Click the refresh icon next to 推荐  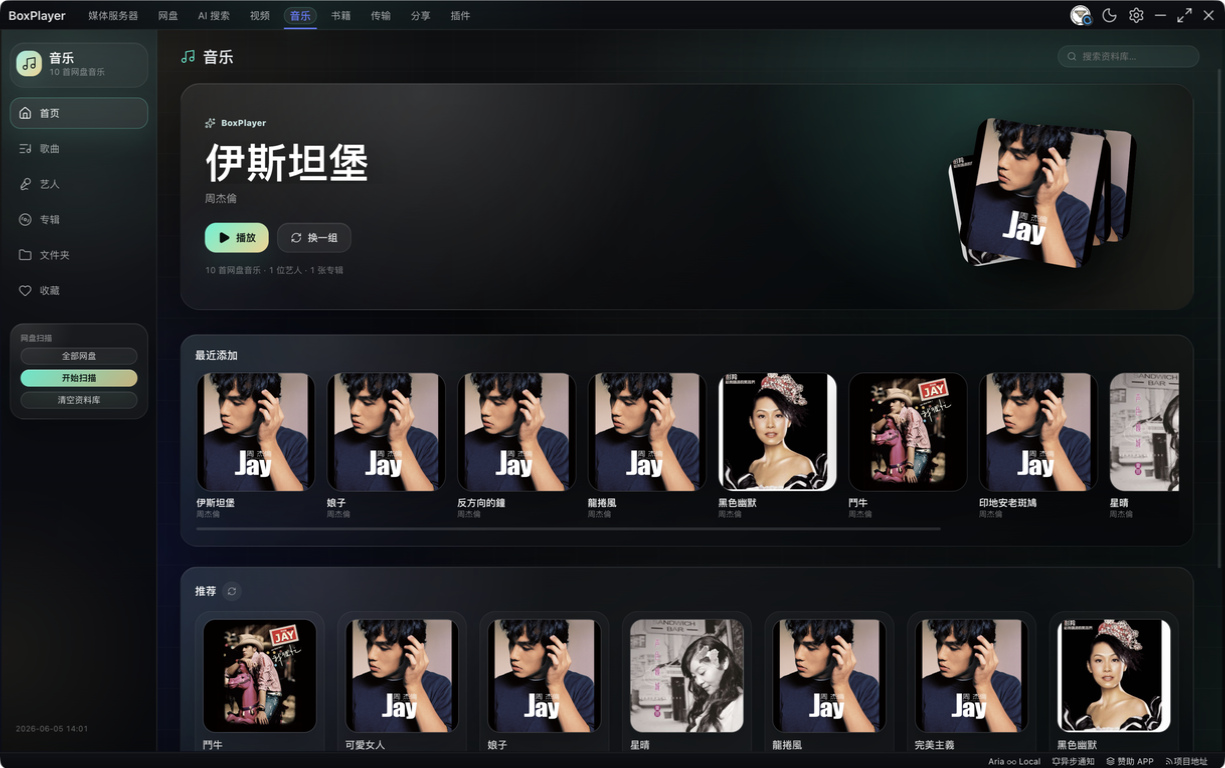pyautogui.click(x=232, y=591)
